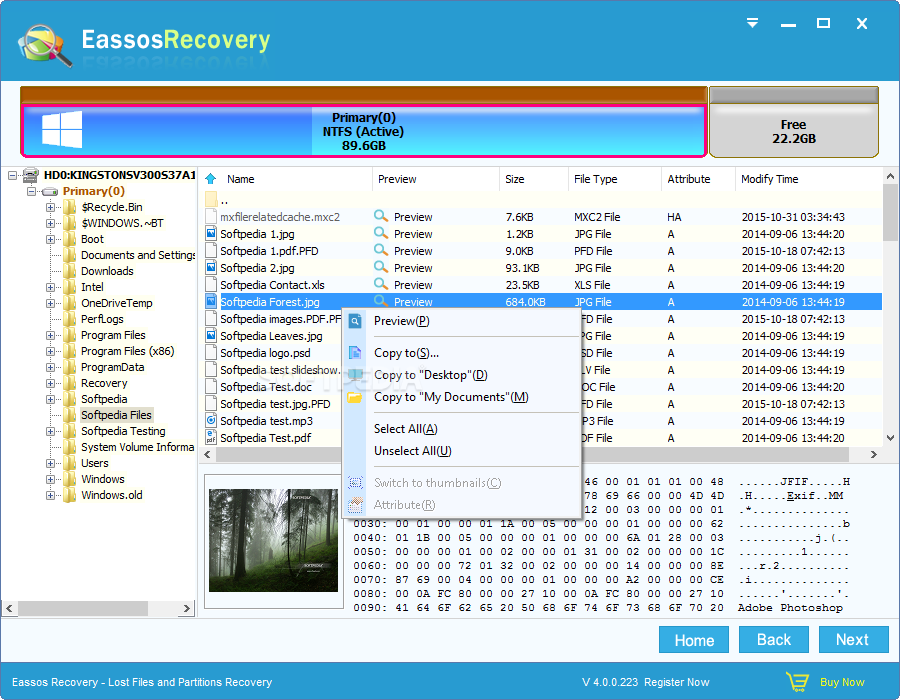Select the Primary(0) NTFS partition bar
Viewport: 900px width, 700px height.
[x=363, y=131]
